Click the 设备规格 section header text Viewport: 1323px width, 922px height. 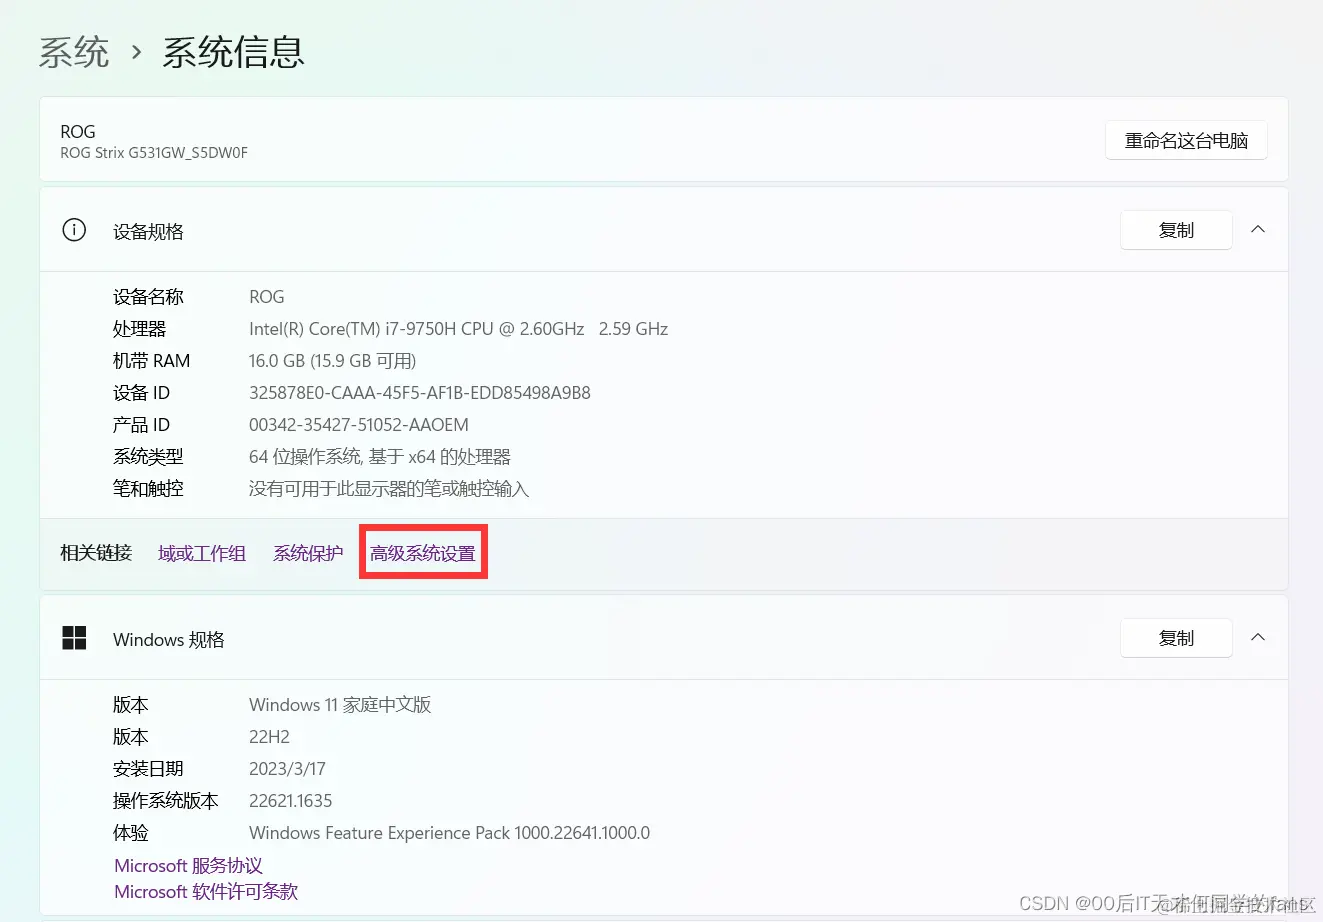pos(148,232)
